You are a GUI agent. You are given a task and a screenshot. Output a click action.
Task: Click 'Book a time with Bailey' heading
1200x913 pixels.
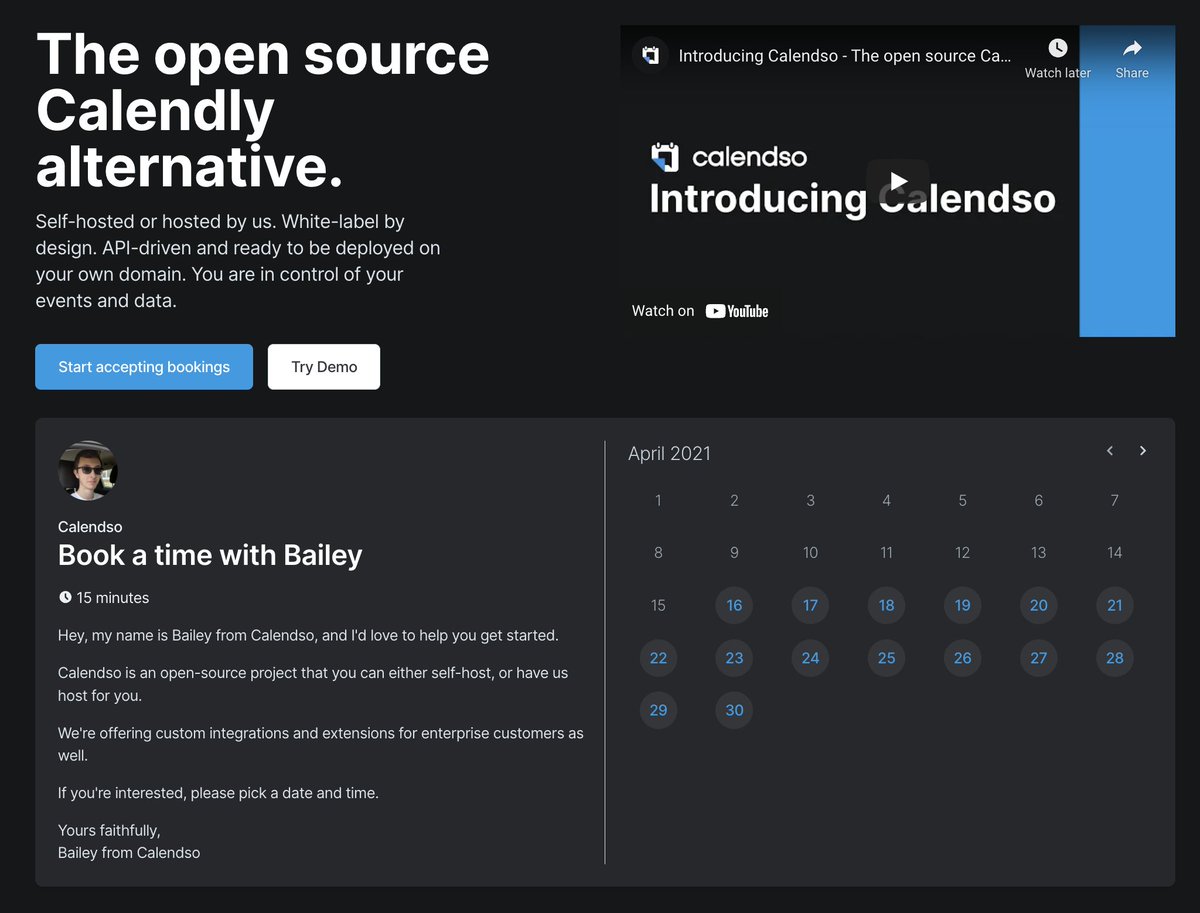click(x=210, y=555)
